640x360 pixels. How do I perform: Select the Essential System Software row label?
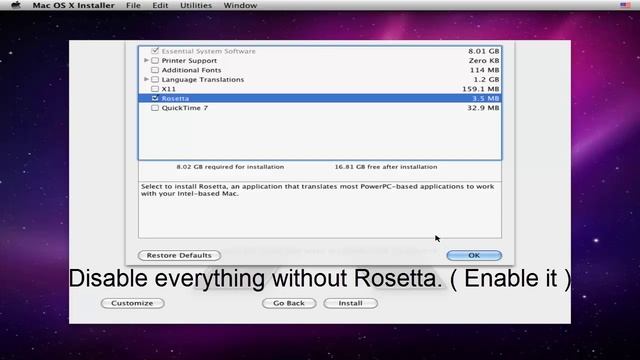coord(208,51)
